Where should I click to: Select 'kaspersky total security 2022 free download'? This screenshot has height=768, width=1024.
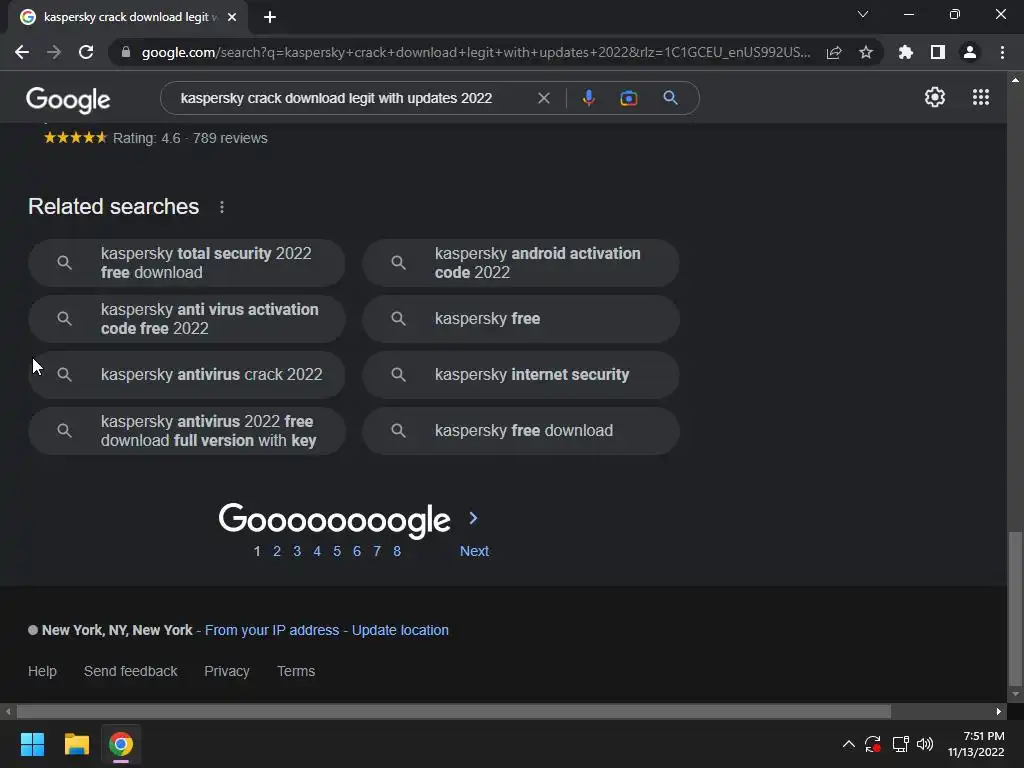(x=187, y=263)
